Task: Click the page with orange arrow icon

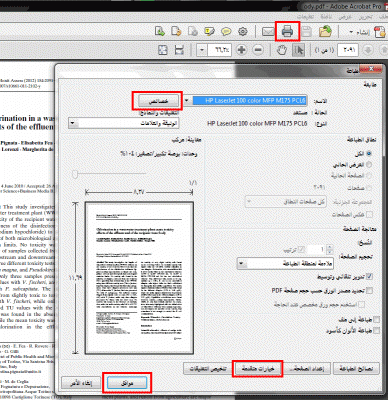Action: tap(176, 32)
